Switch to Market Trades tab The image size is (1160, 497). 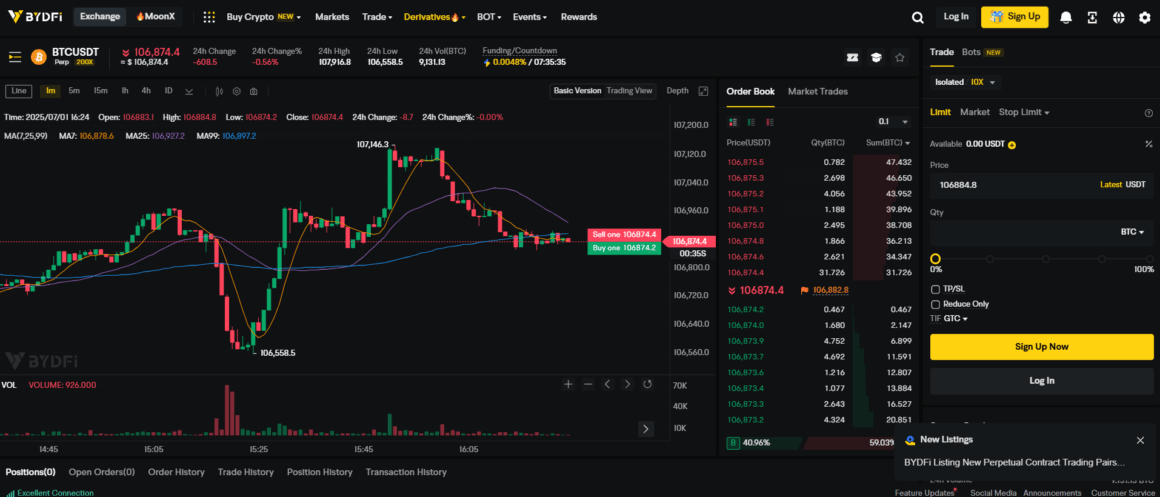click(817, 92)
